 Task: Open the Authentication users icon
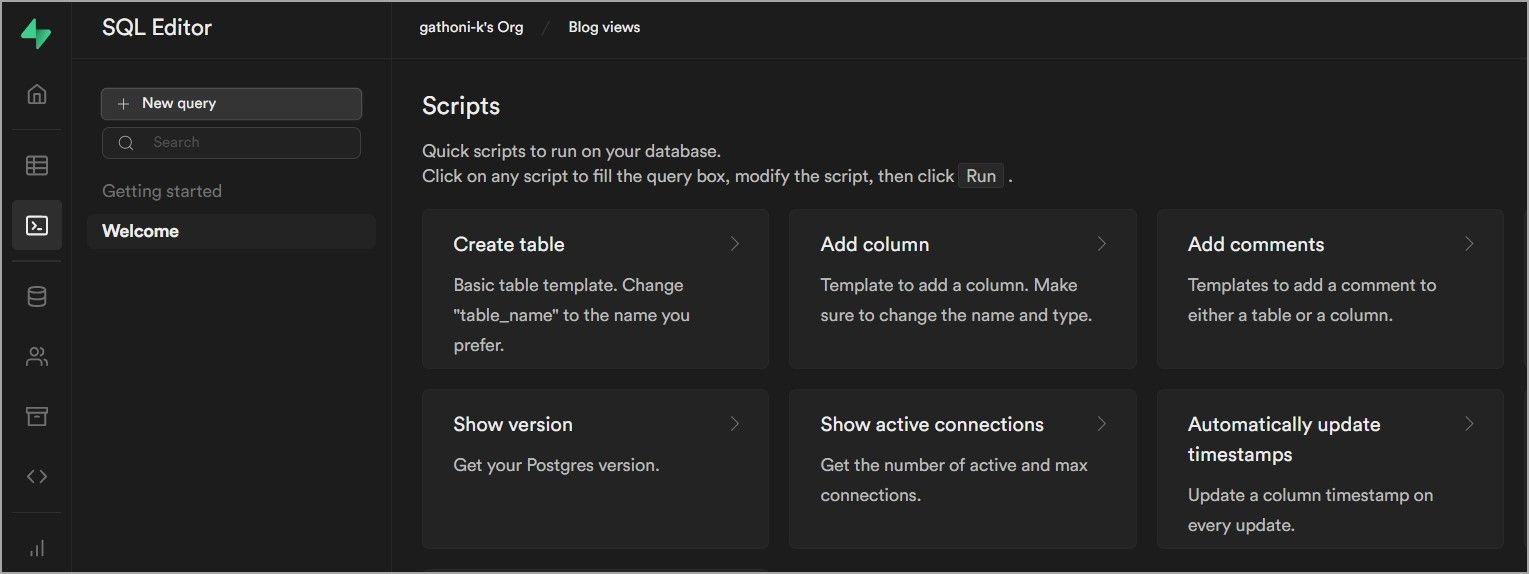(x=37, y=357)
